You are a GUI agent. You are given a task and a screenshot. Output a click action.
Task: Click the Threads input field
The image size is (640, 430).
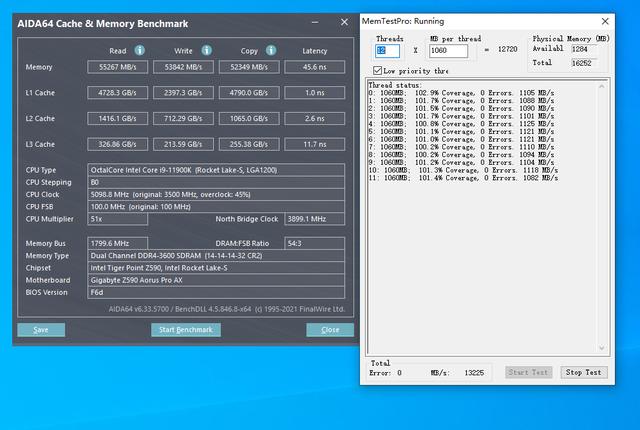coord(387,51)
